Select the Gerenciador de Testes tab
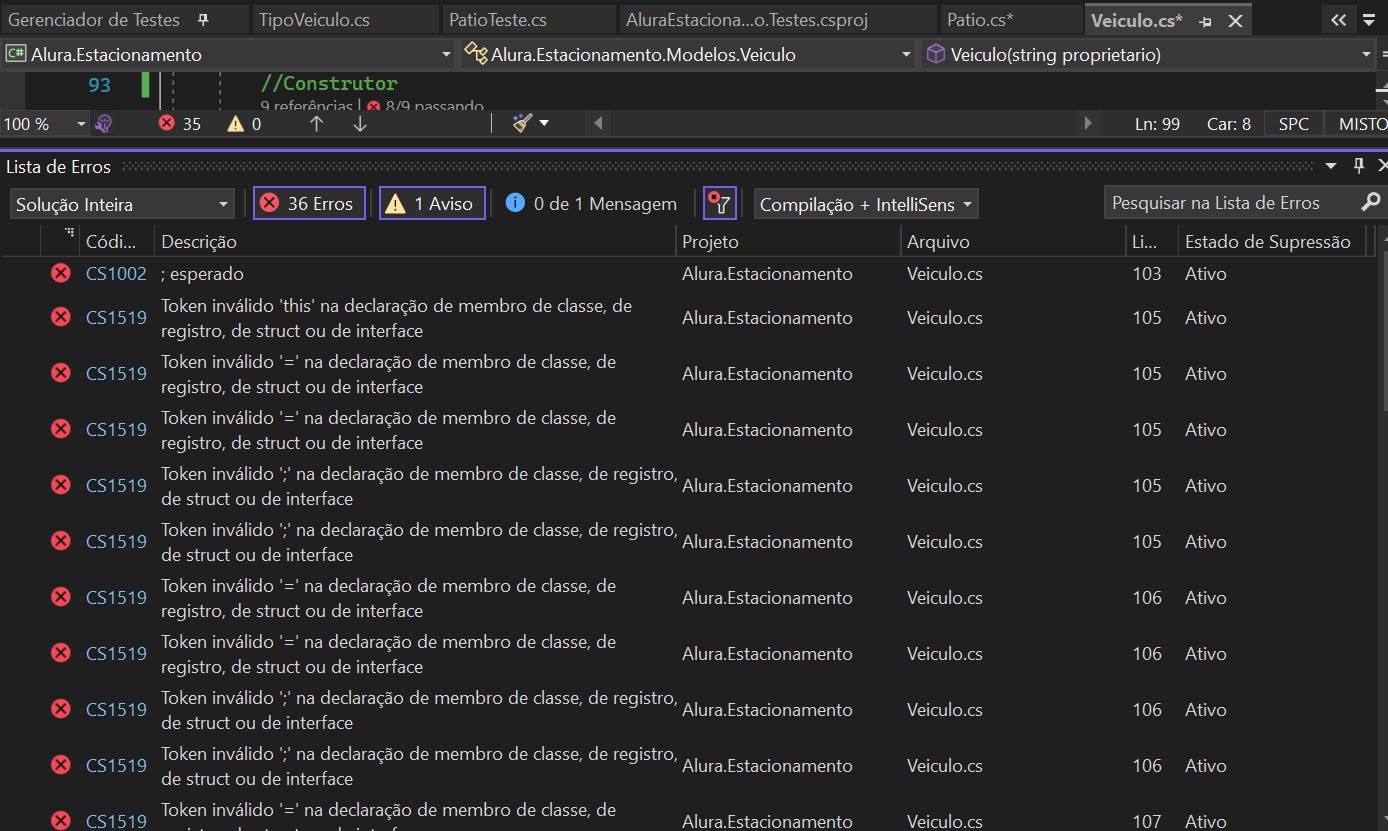This screenshot has width=1388, height=831. (94, 20)
